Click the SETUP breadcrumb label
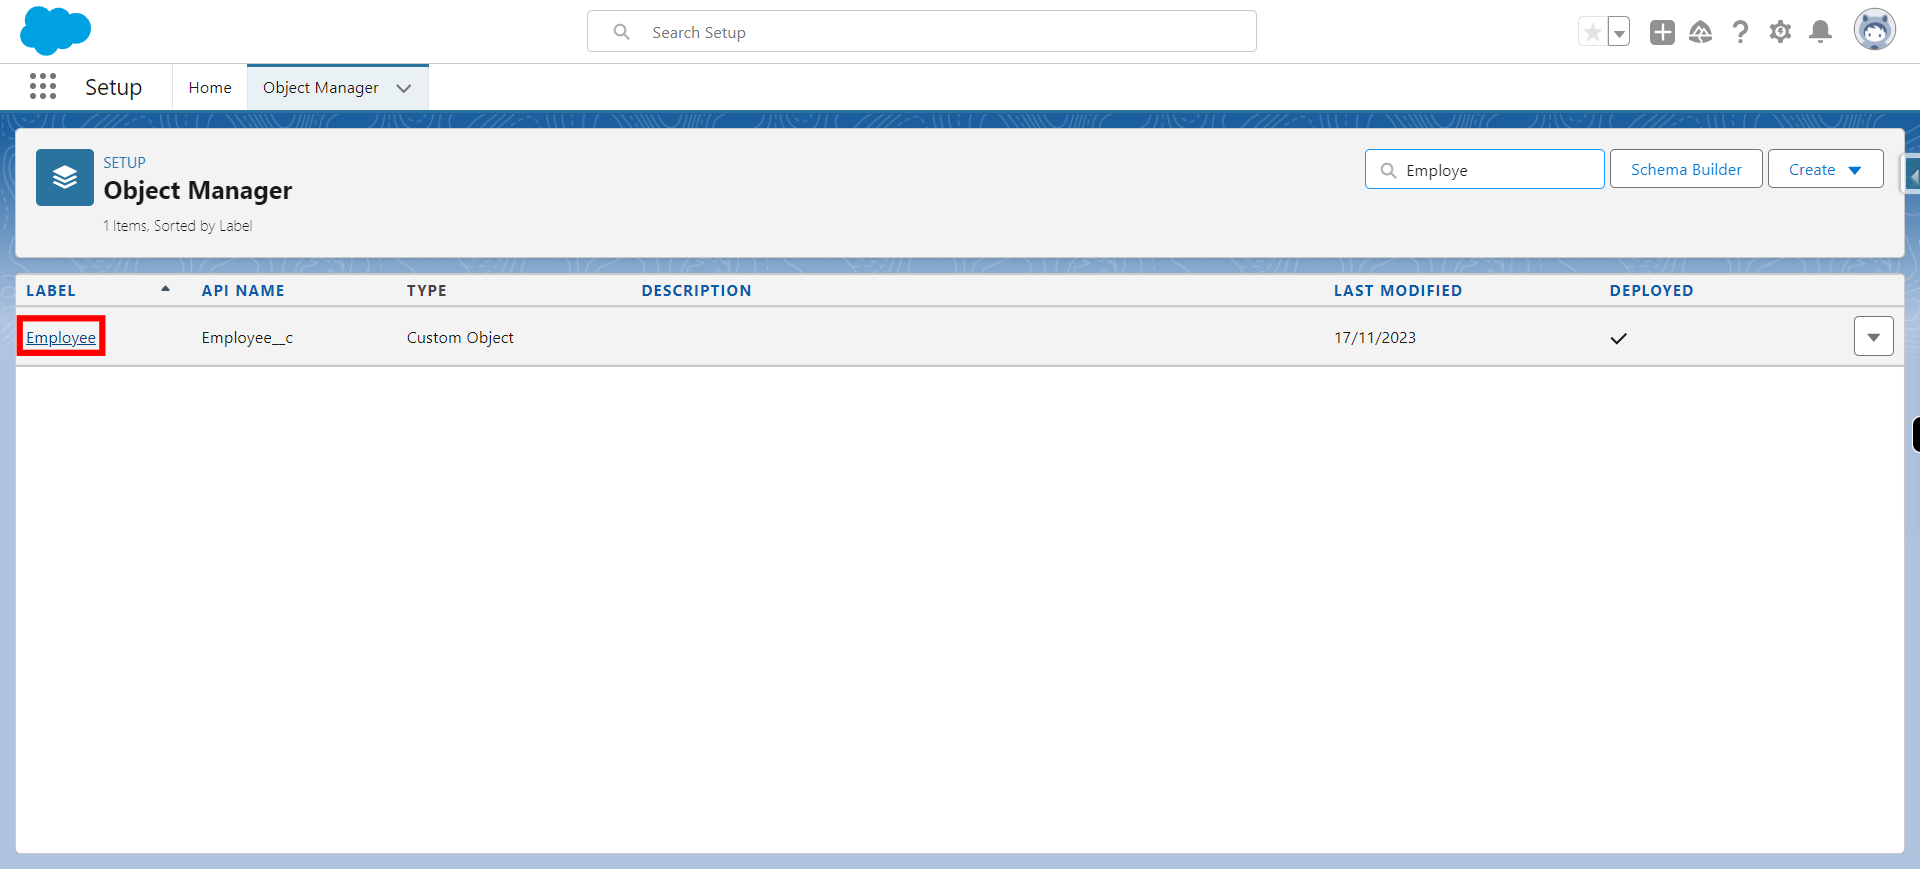The width and height of the screenshot is (1920, 869). (x=124, y=162)
